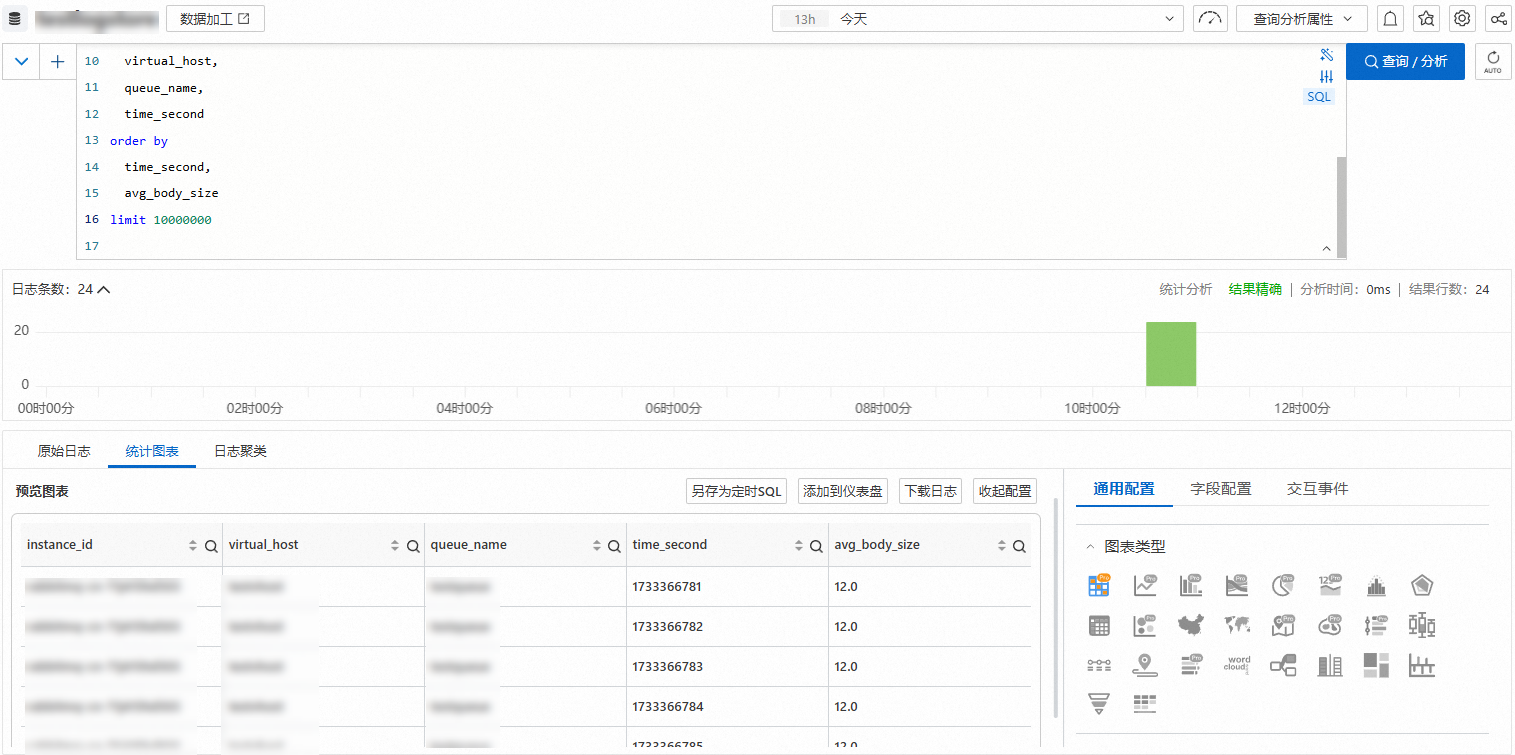Click the results table vertical scrollbar

pyautogui.click(x=1055, y=607)
